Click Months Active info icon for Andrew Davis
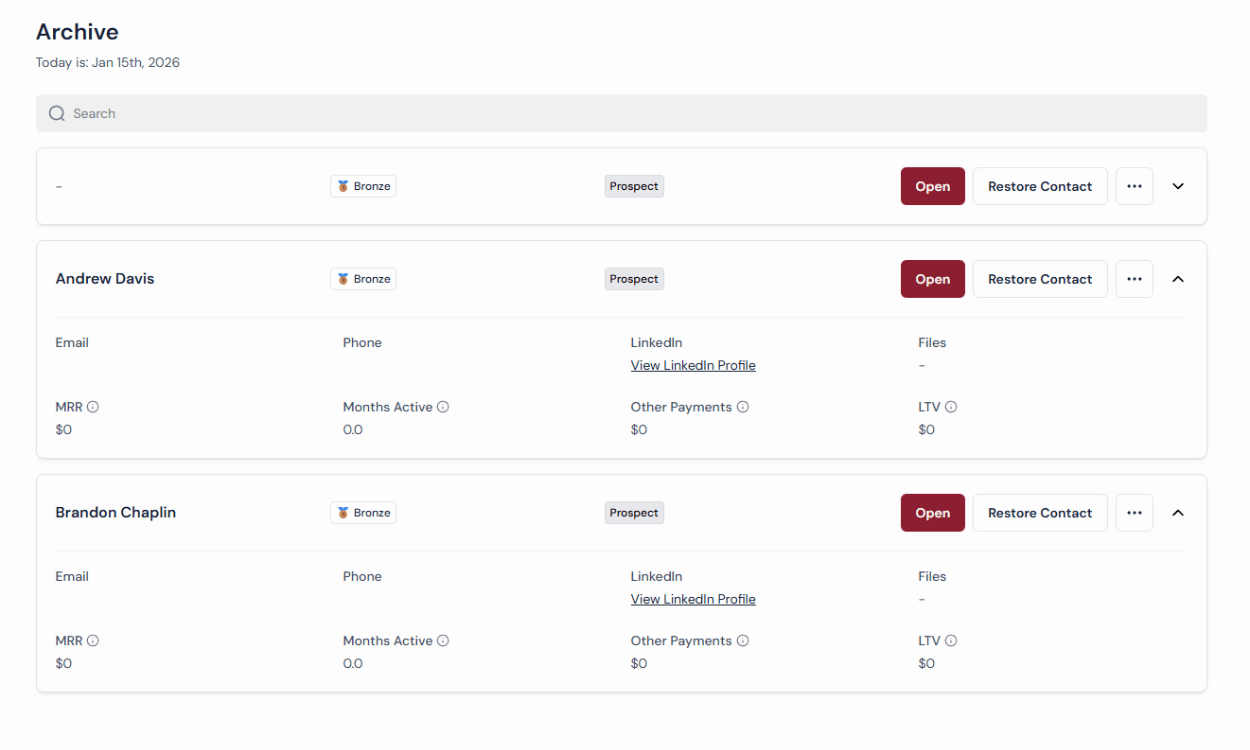 [443, 407]
